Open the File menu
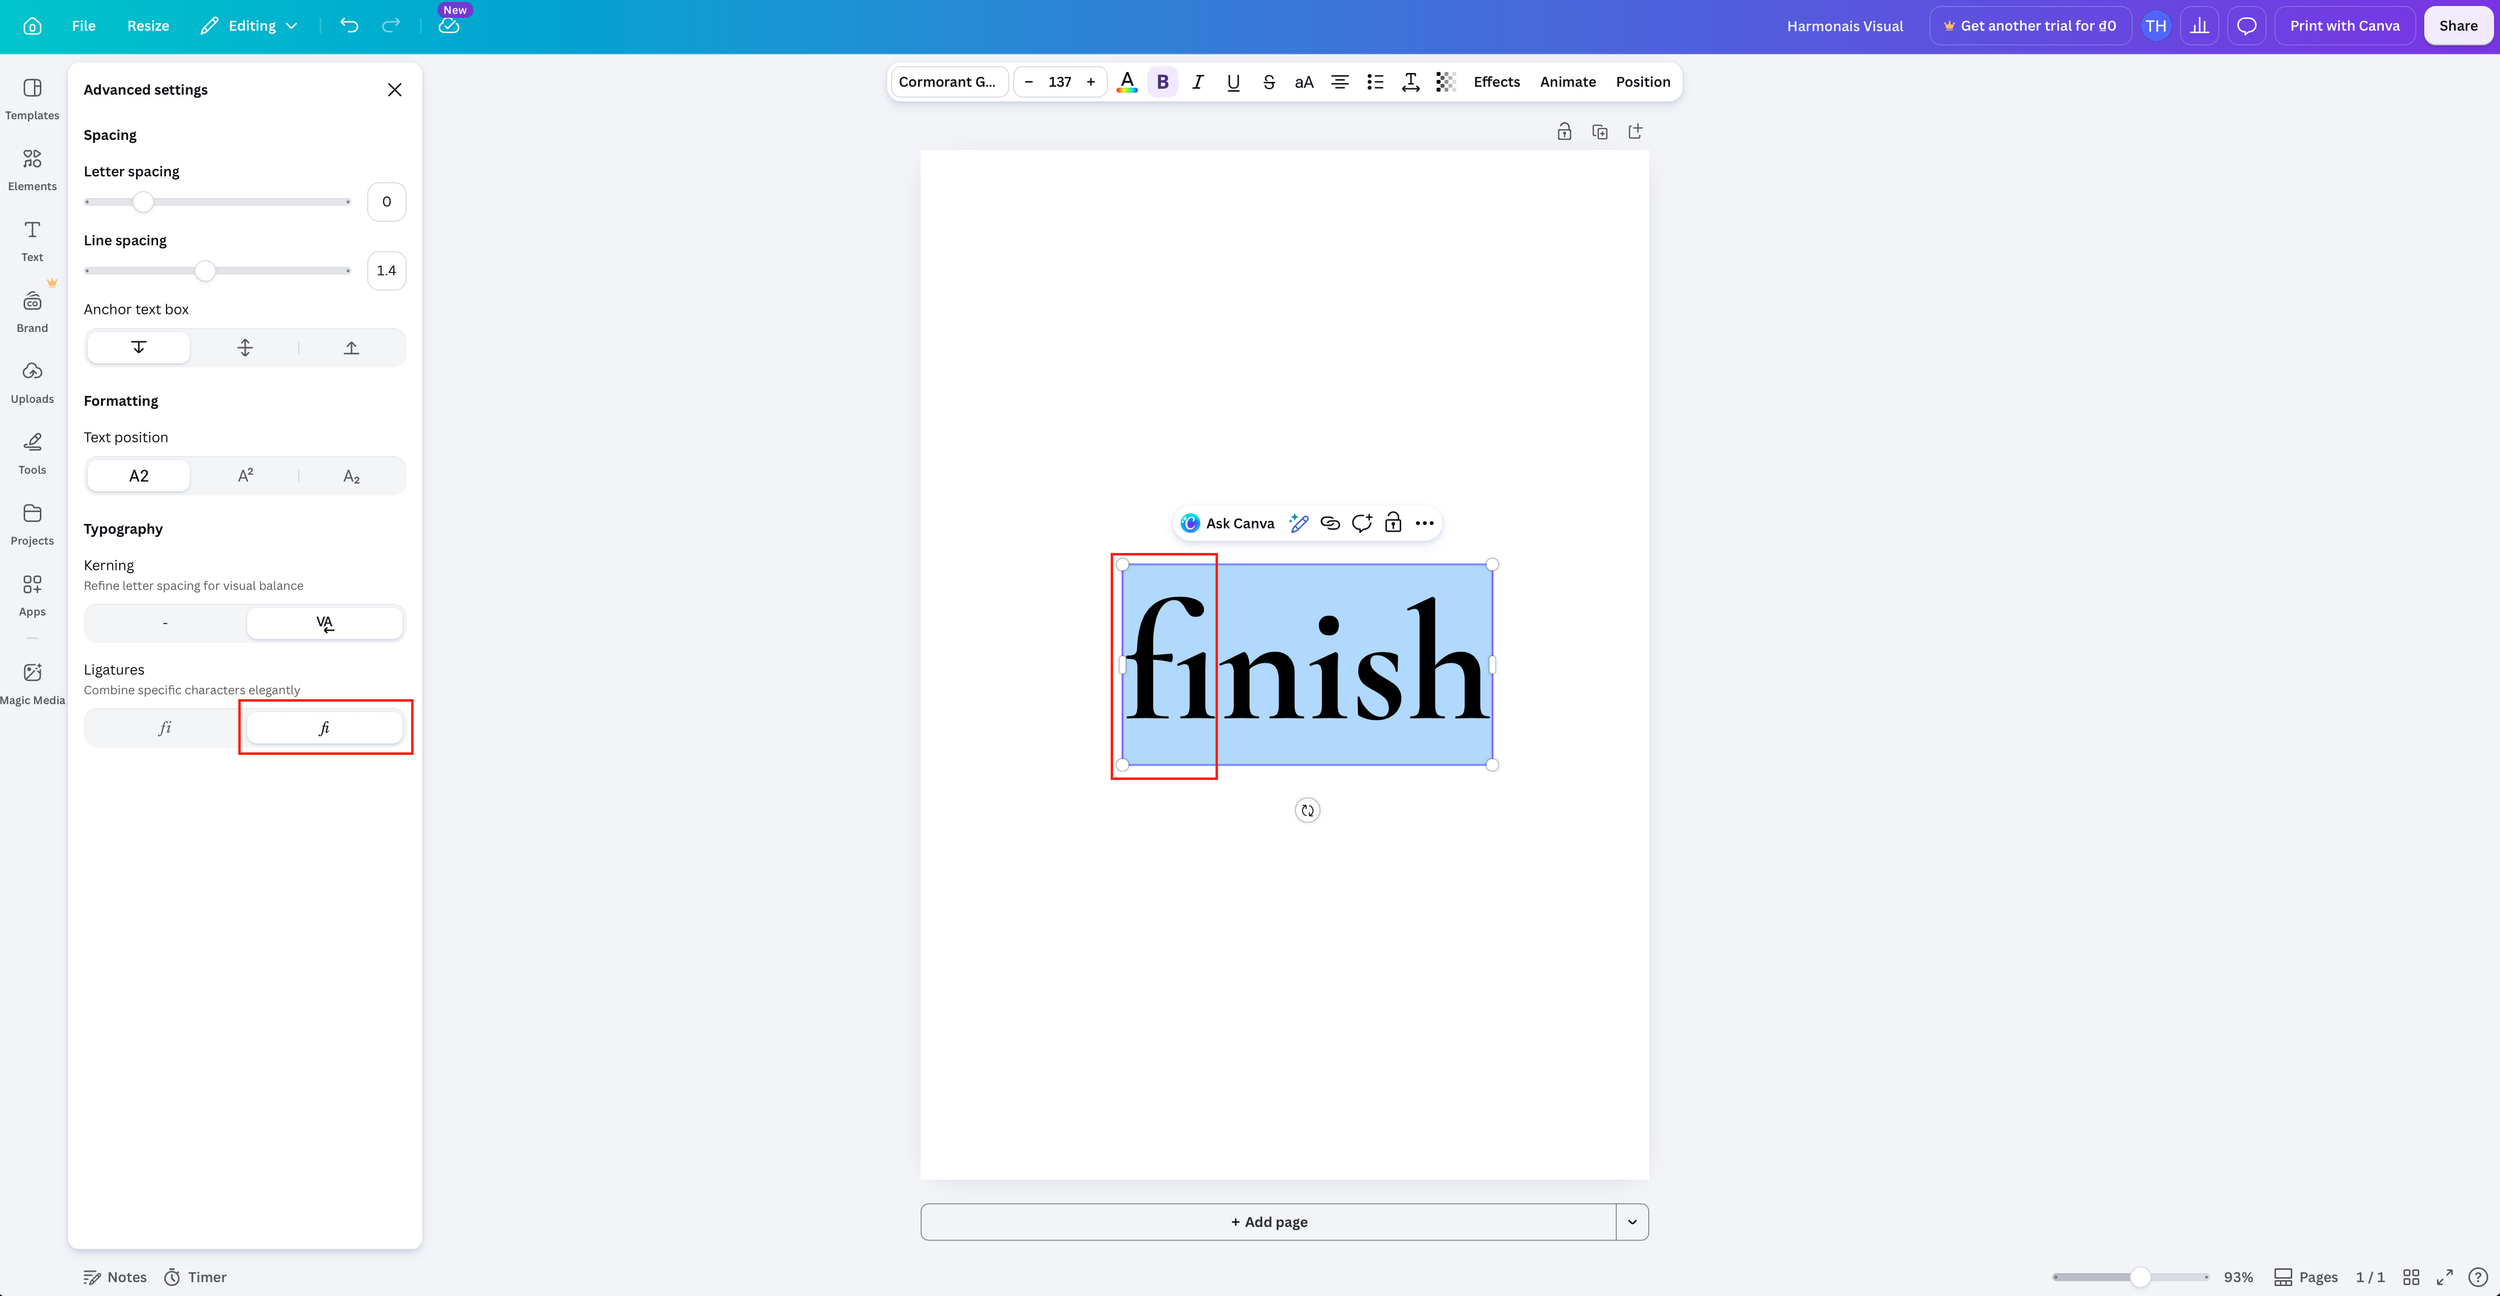Screen dimensions: 2500x1296 pos(84,26)
